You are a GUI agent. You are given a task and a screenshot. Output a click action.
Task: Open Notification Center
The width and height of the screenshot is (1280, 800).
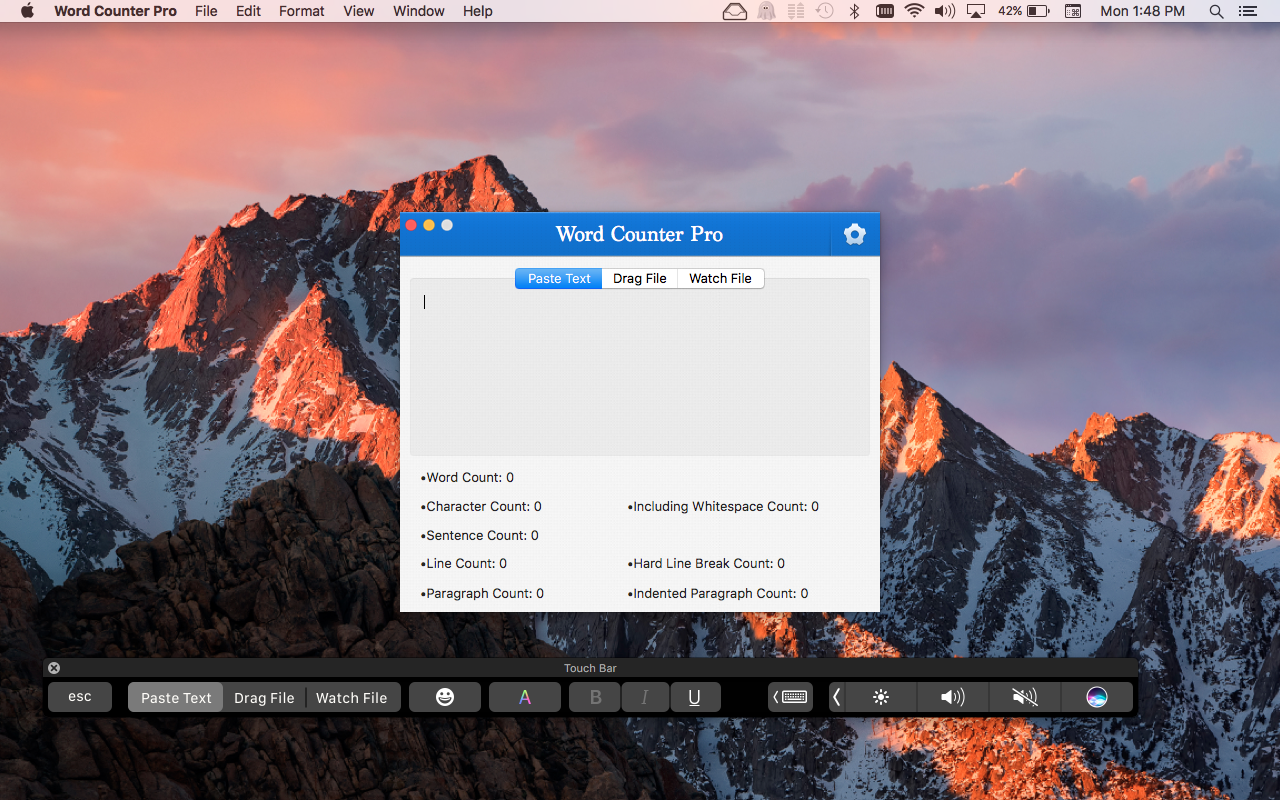pos(1247,11)
